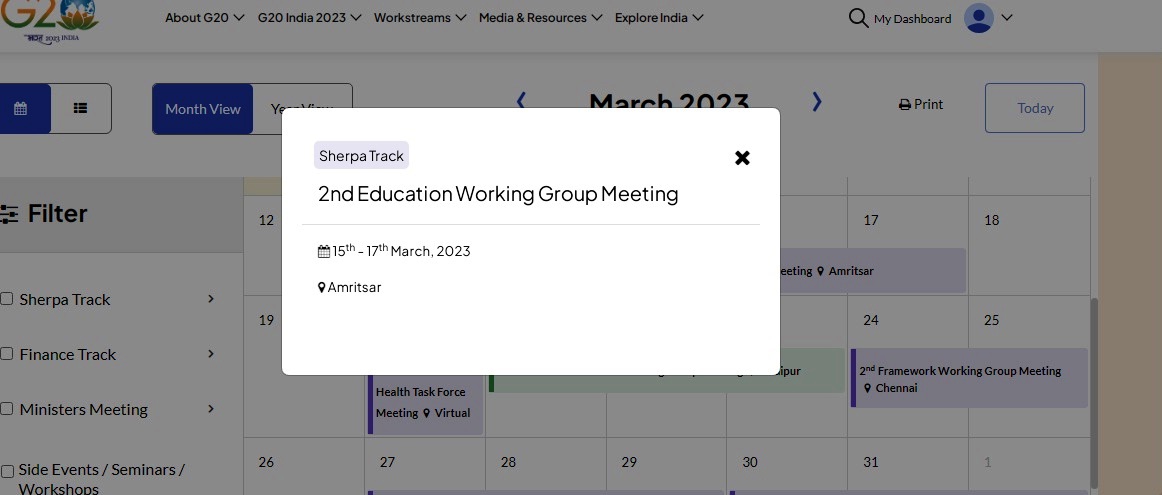
Task: Click the G20 logo
Action: point(46,21)
